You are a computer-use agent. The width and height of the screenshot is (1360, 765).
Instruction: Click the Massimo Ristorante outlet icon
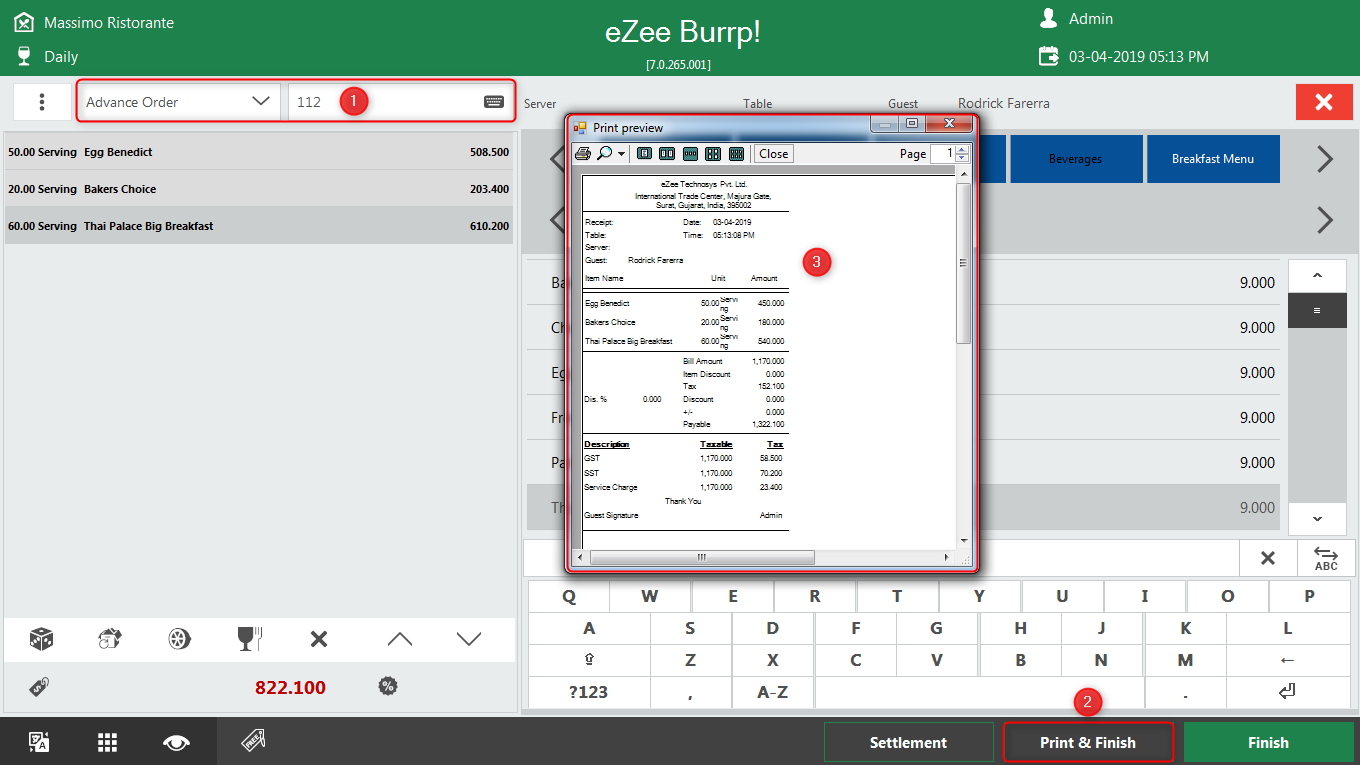(24, 22)
